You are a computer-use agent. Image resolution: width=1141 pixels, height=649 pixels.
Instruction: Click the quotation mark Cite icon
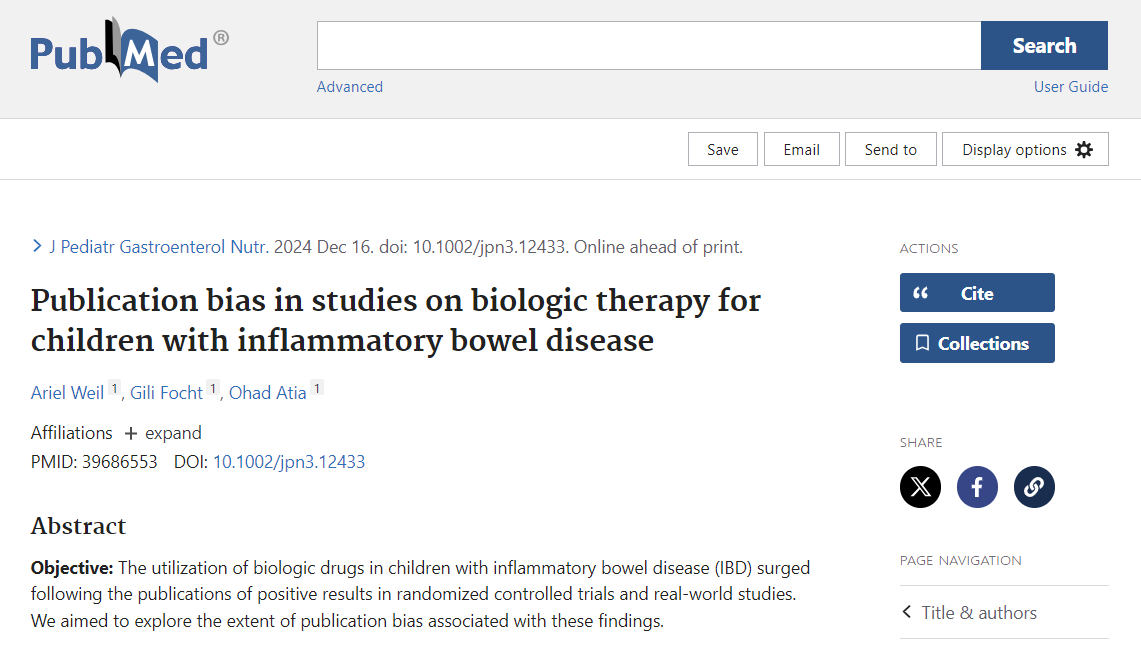(x=921, y=293)
